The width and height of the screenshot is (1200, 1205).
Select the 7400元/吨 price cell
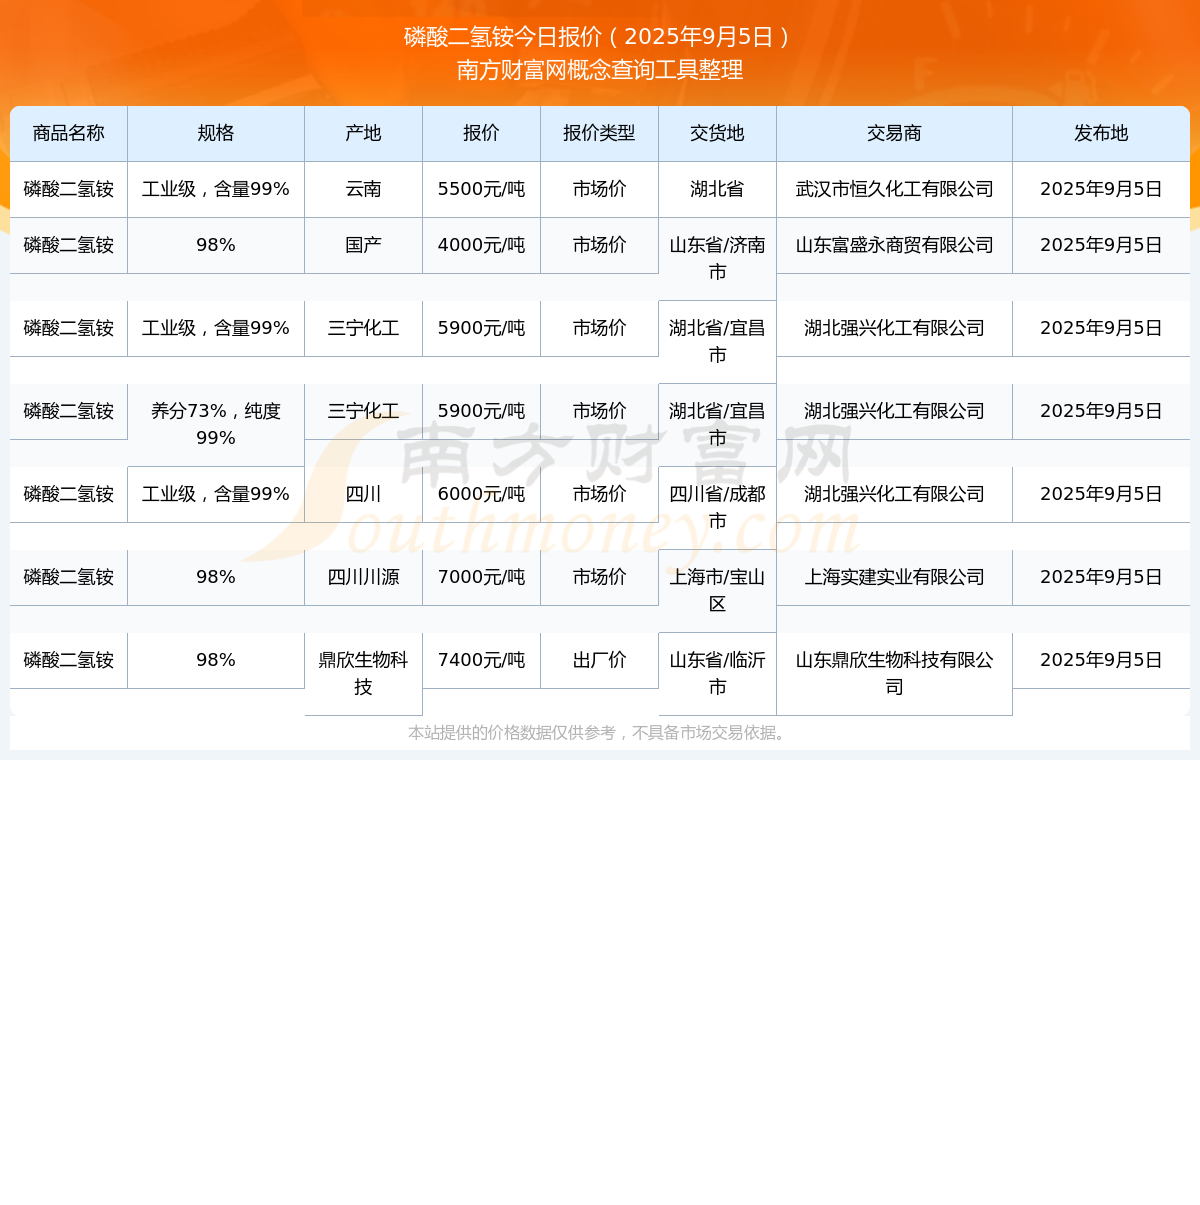click(x=482, y=660)
